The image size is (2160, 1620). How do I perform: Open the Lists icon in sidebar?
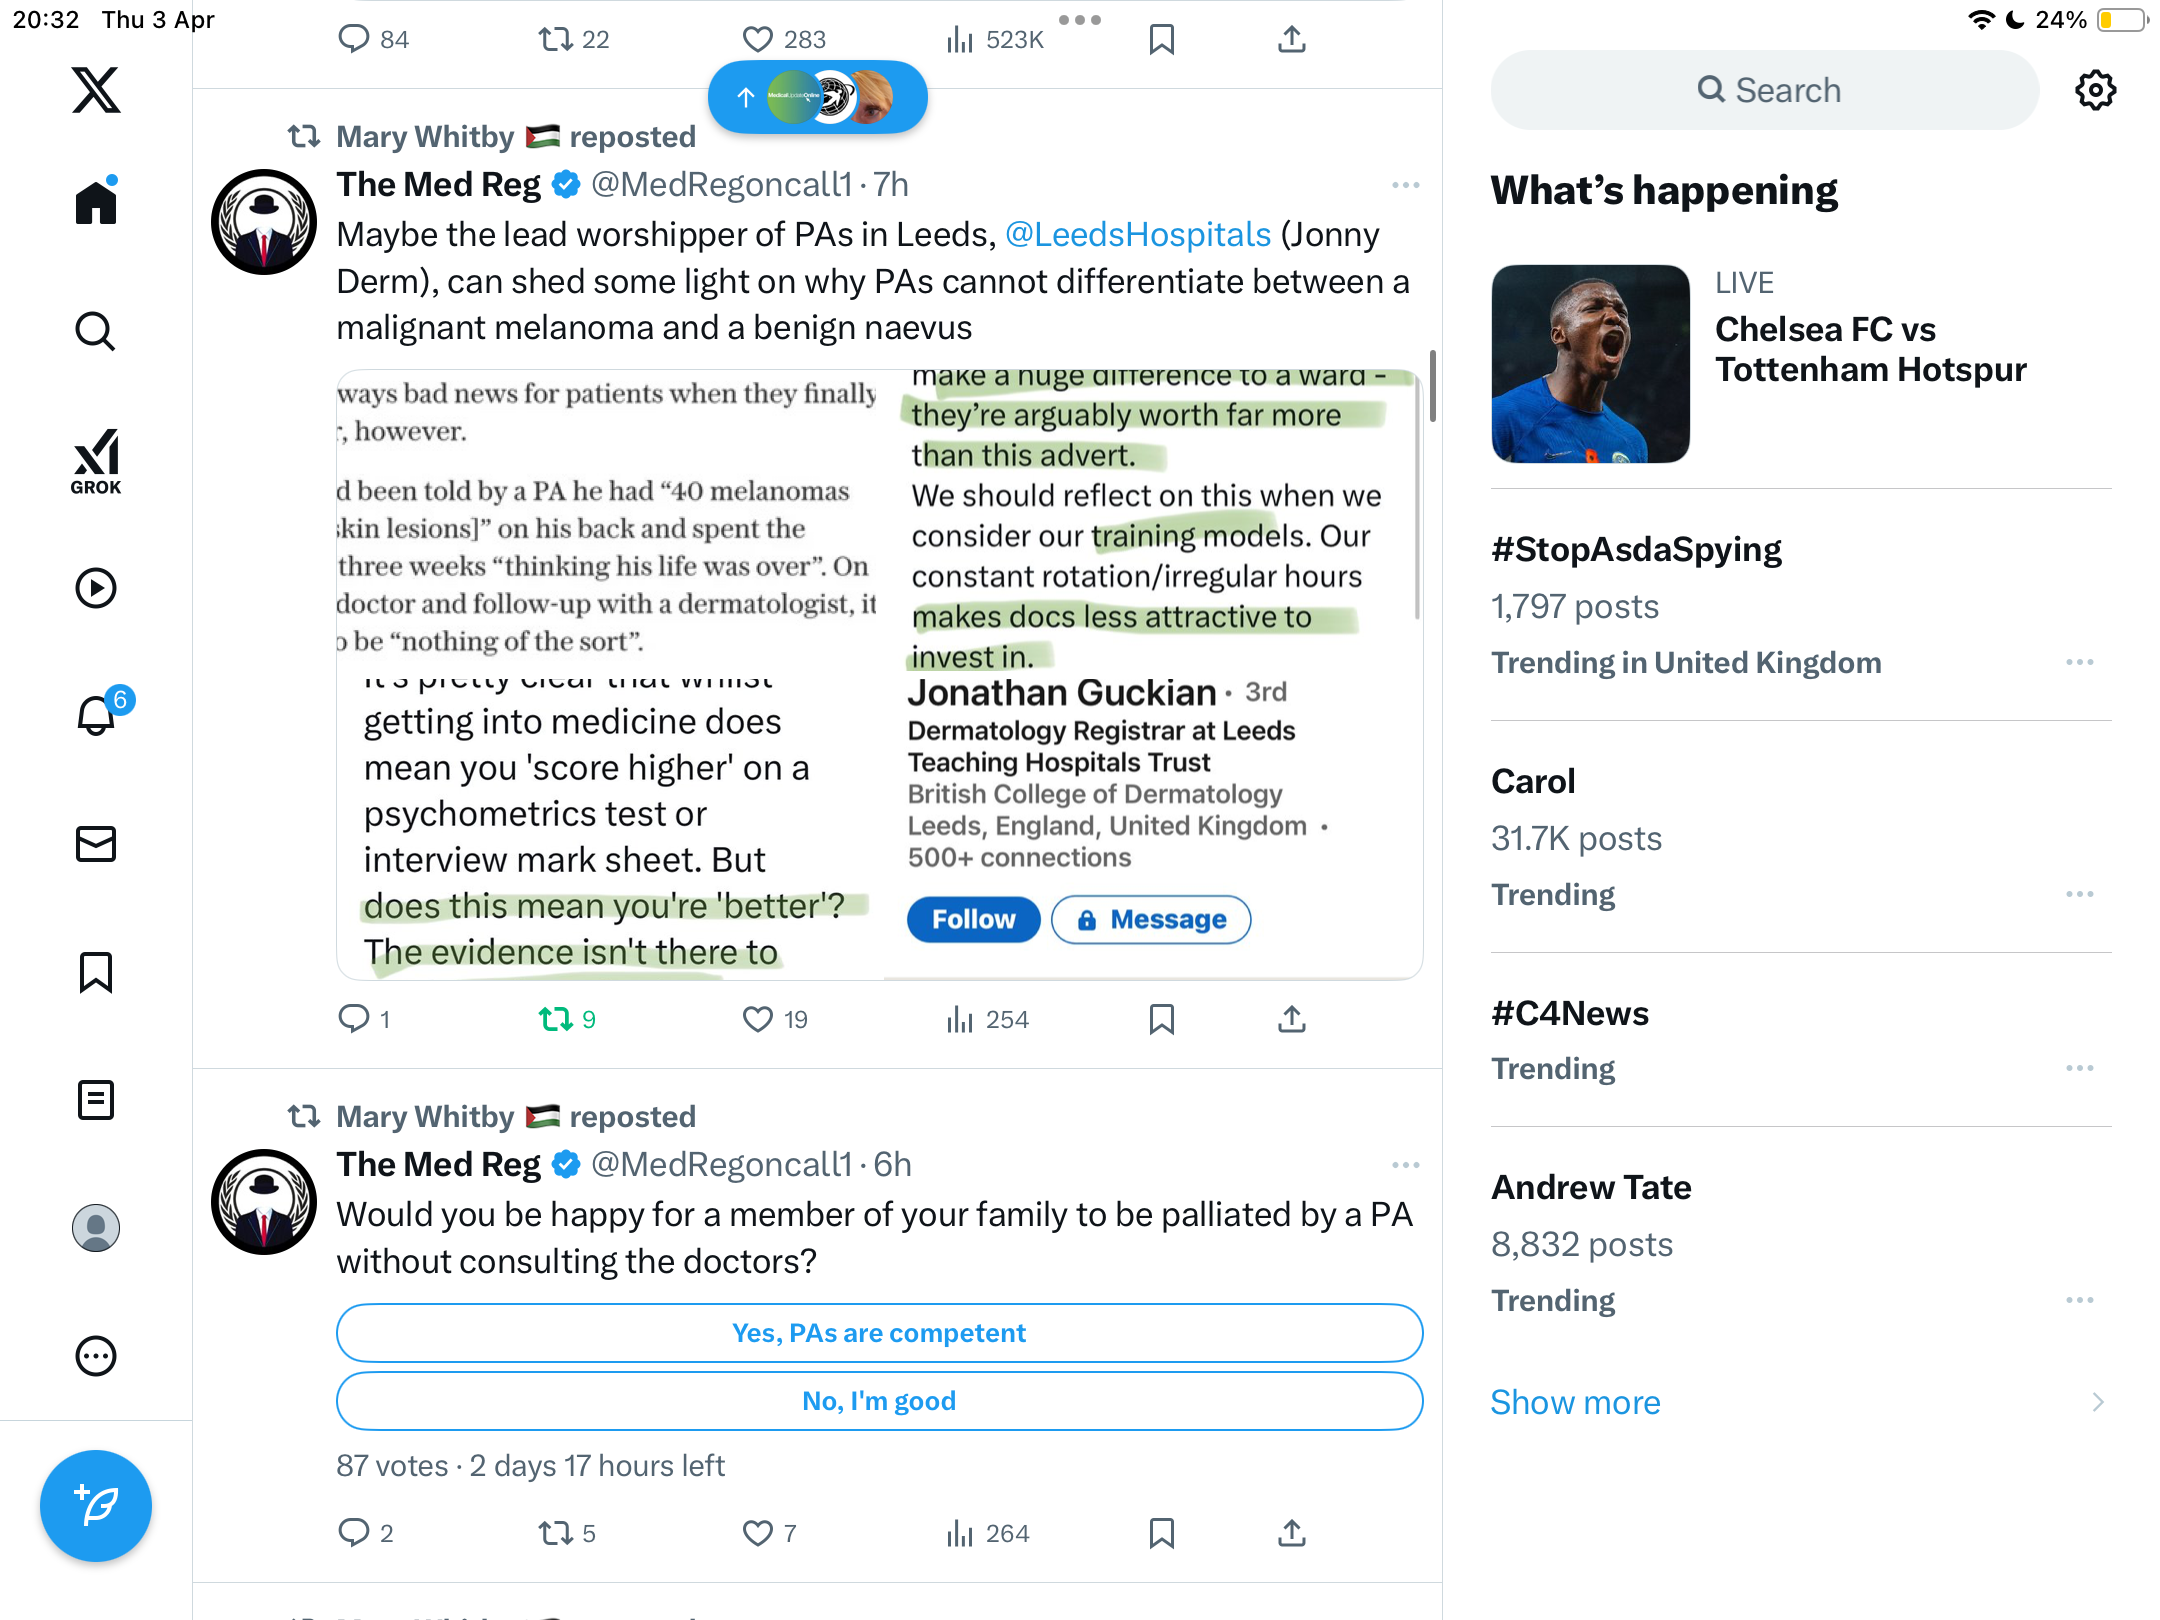click(x=96, y=1100)
